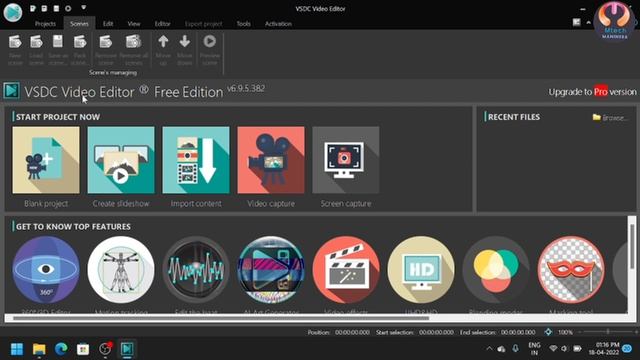Click the Masking tool red mask icon
This screenshot has height=360, width=640.
click(571, 269)
